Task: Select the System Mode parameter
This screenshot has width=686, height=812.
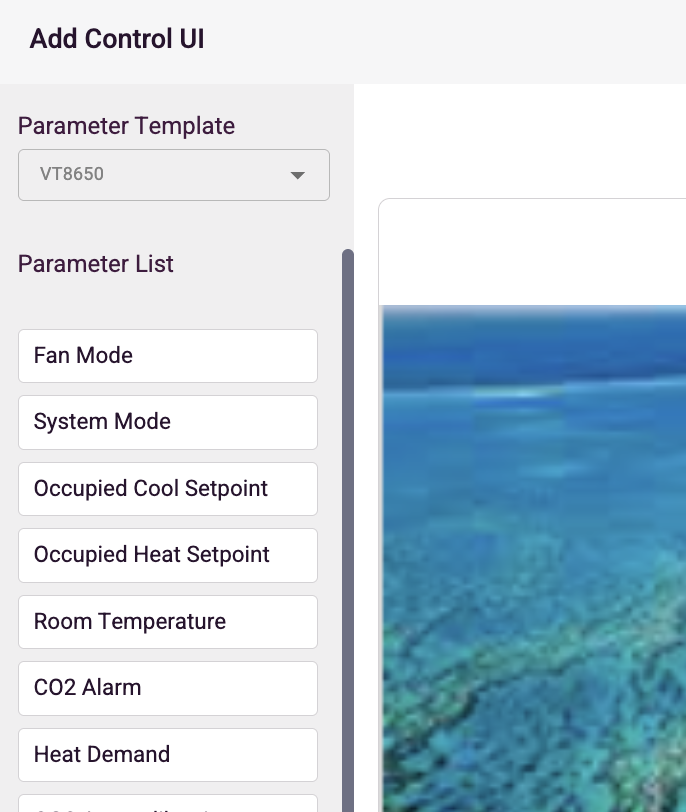Action: tap(168, 422)
